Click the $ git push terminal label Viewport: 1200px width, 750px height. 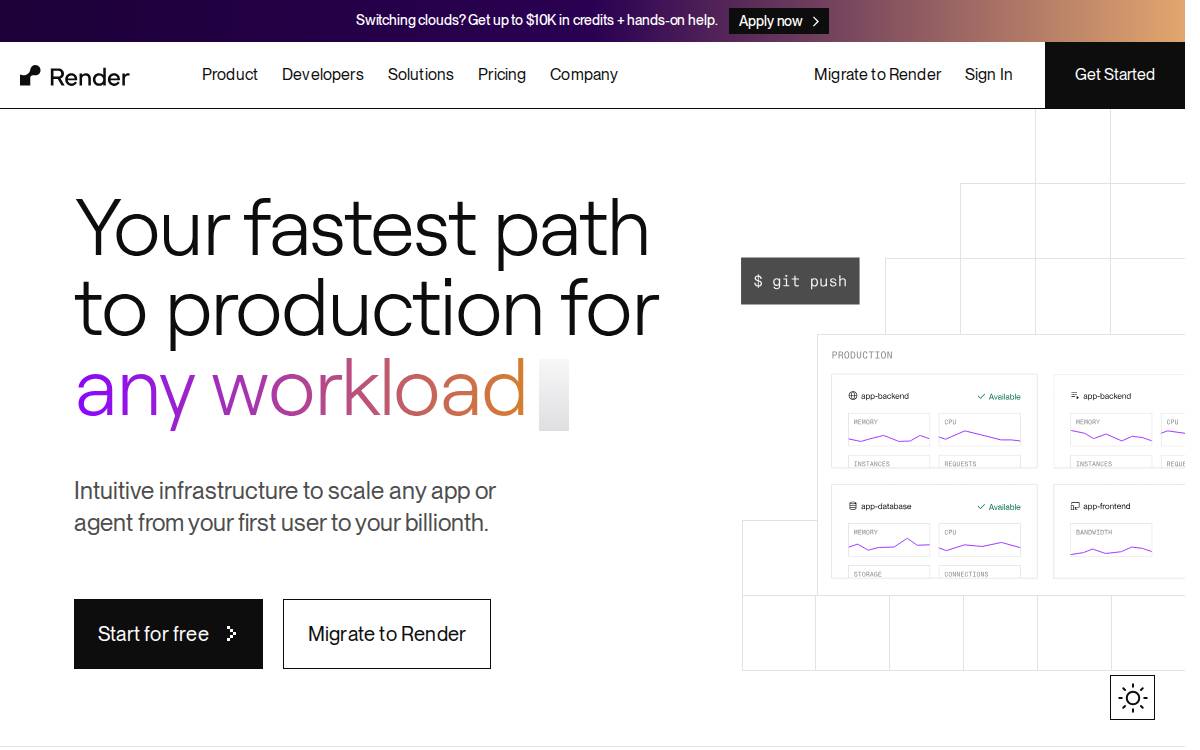tap(800, 281)
